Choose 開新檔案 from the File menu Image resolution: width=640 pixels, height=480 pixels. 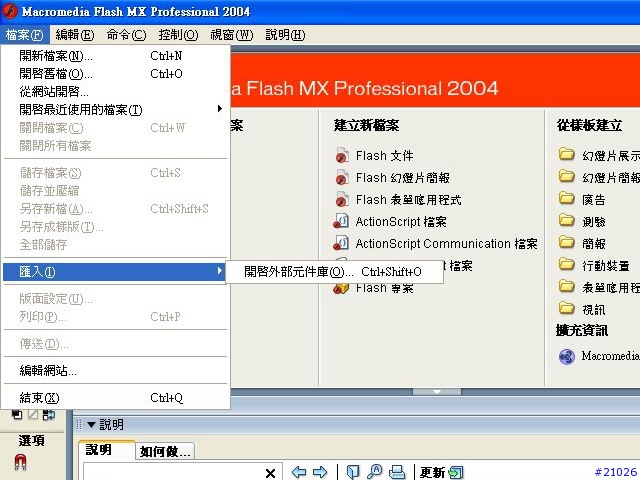(x=115, y=56)
